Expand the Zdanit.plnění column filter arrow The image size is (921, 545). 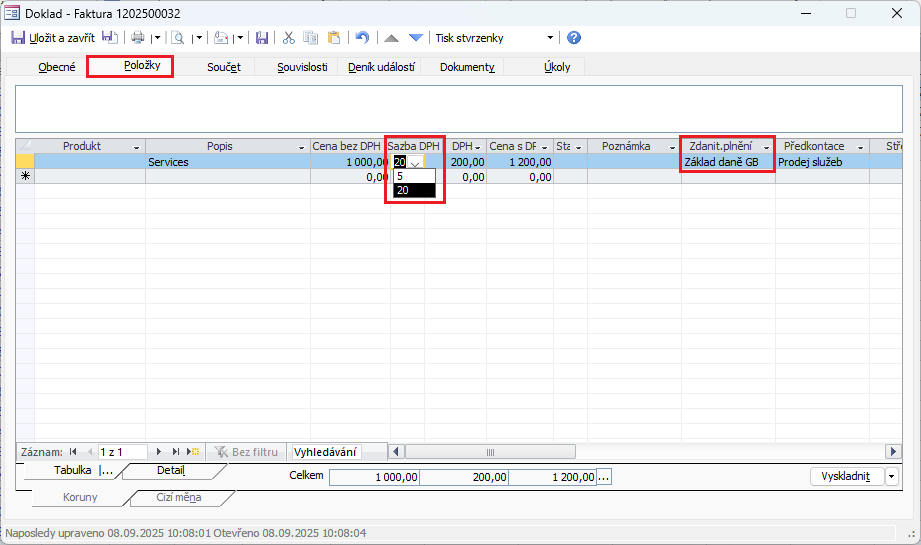pyautogui.click(x=767, y=147)
